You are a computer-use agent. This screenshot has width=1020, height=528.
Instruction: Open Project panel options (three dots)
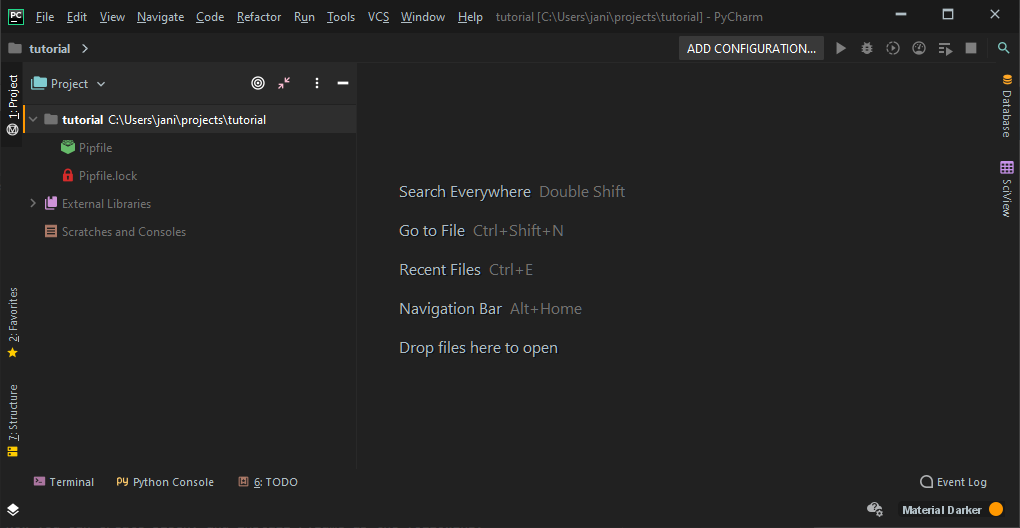click(317, 83)
